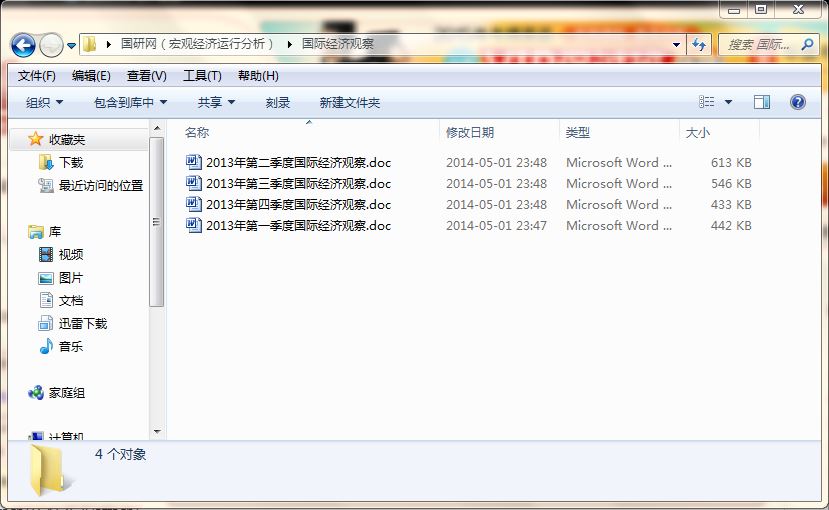829x510 pixels.
Task: Select 2013年第一季度国际经济观察.doc file
Action: pos(298,226)
